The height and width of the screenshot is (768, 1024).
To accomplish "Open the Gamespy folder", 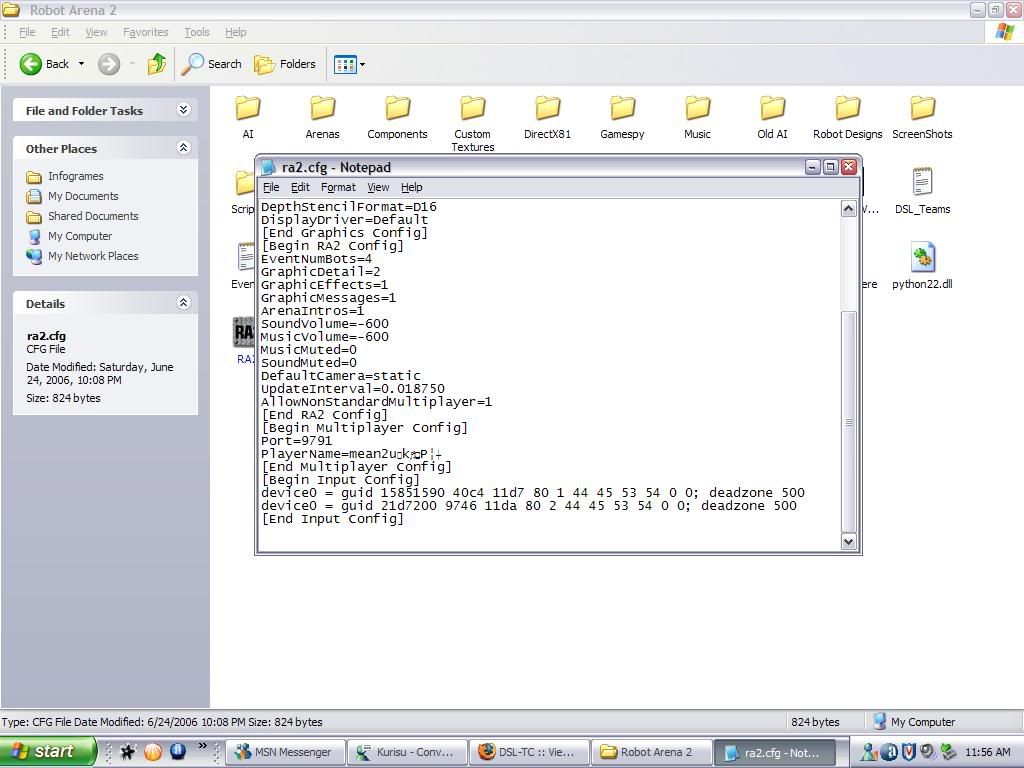I will (x=622, y=118).
